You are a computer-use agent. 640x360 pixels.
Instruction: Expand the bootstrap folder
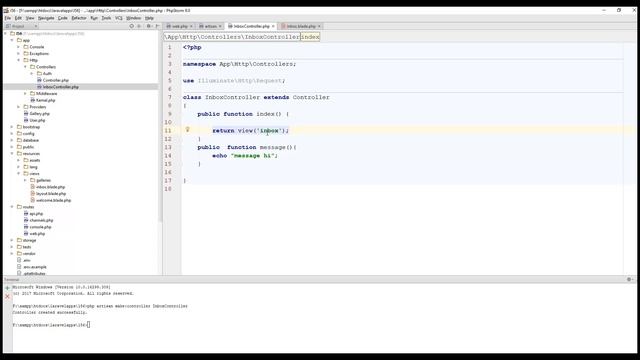point(12,127)
